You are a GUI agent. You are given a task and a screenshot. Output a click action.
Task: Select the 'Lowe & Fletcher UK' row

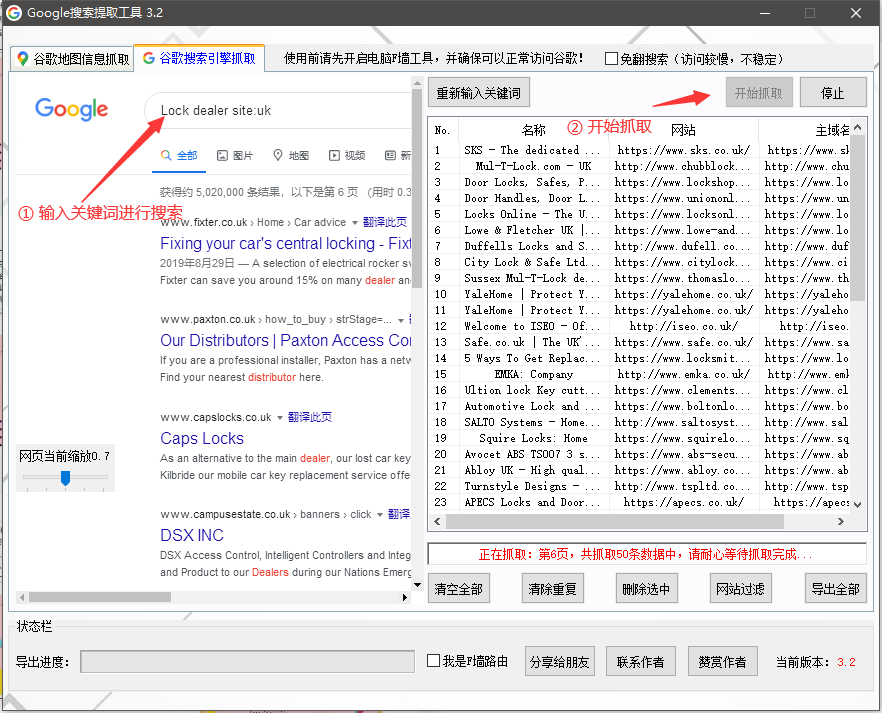pyautogui.click(x=639, y=230)
